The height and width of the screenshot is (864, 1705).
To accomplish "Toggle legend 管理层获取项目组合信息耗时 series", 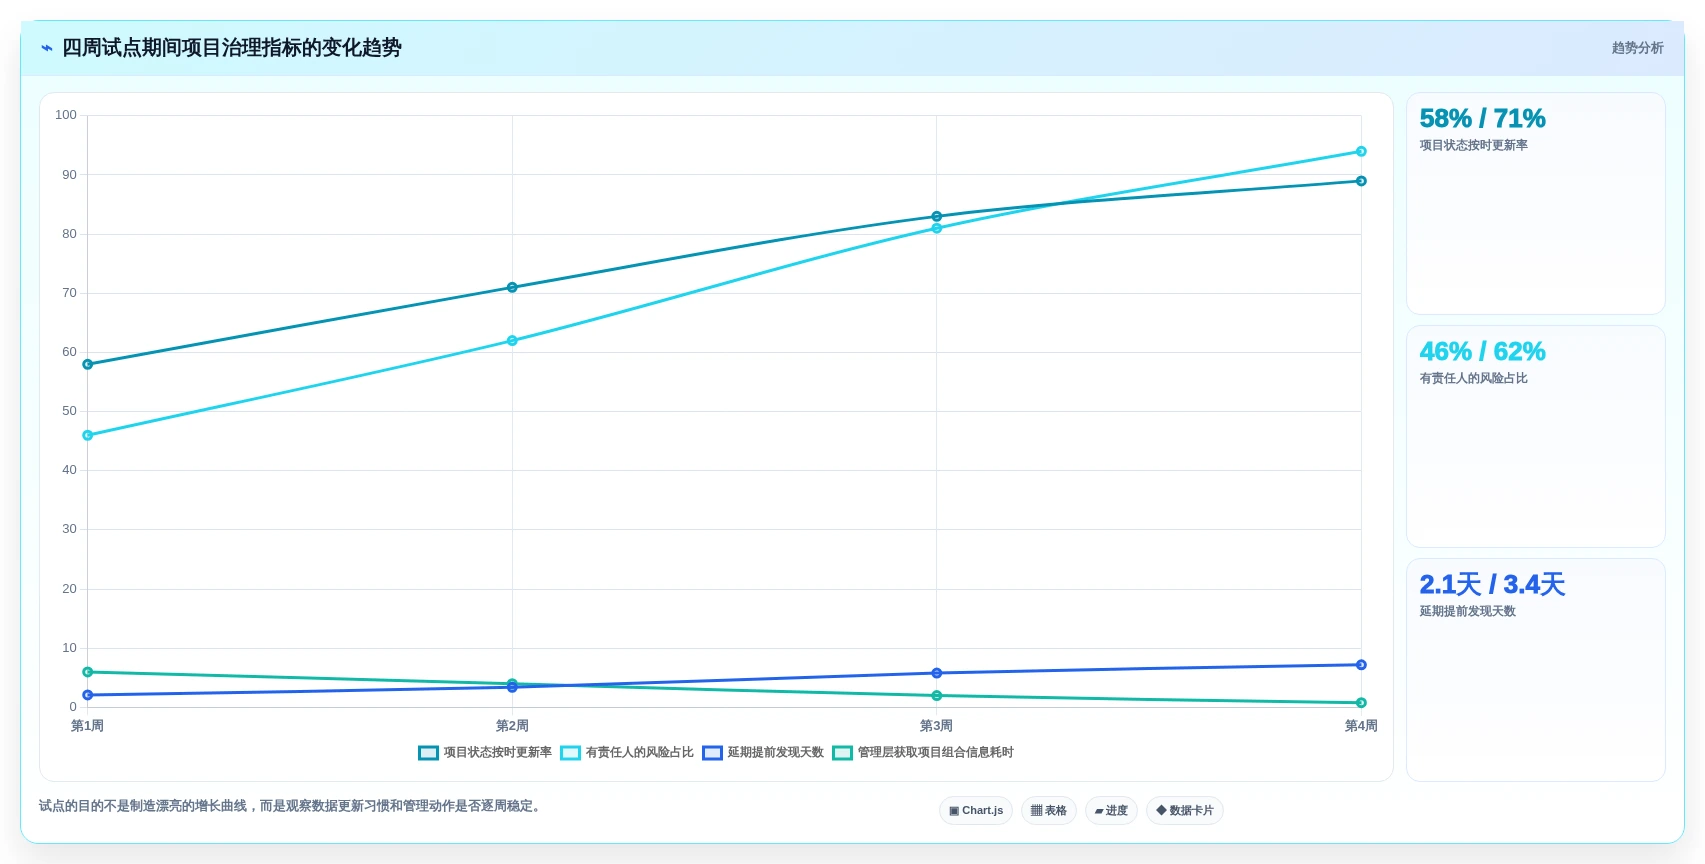I will point(923,752).
